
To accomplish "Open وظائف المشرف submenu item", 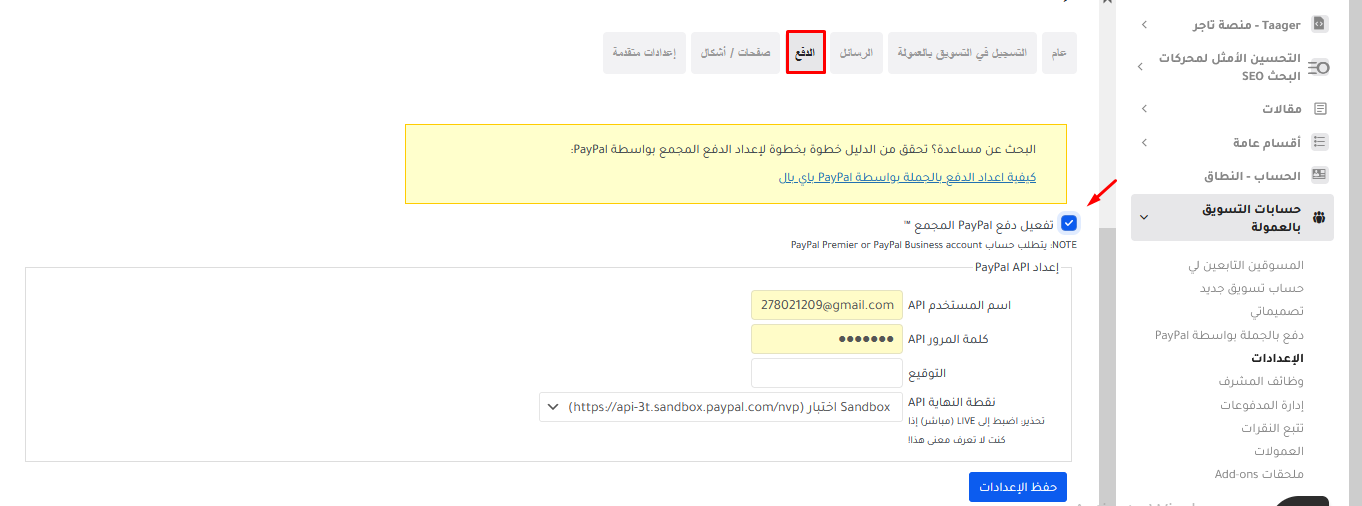I will [x=1261, y=381].
